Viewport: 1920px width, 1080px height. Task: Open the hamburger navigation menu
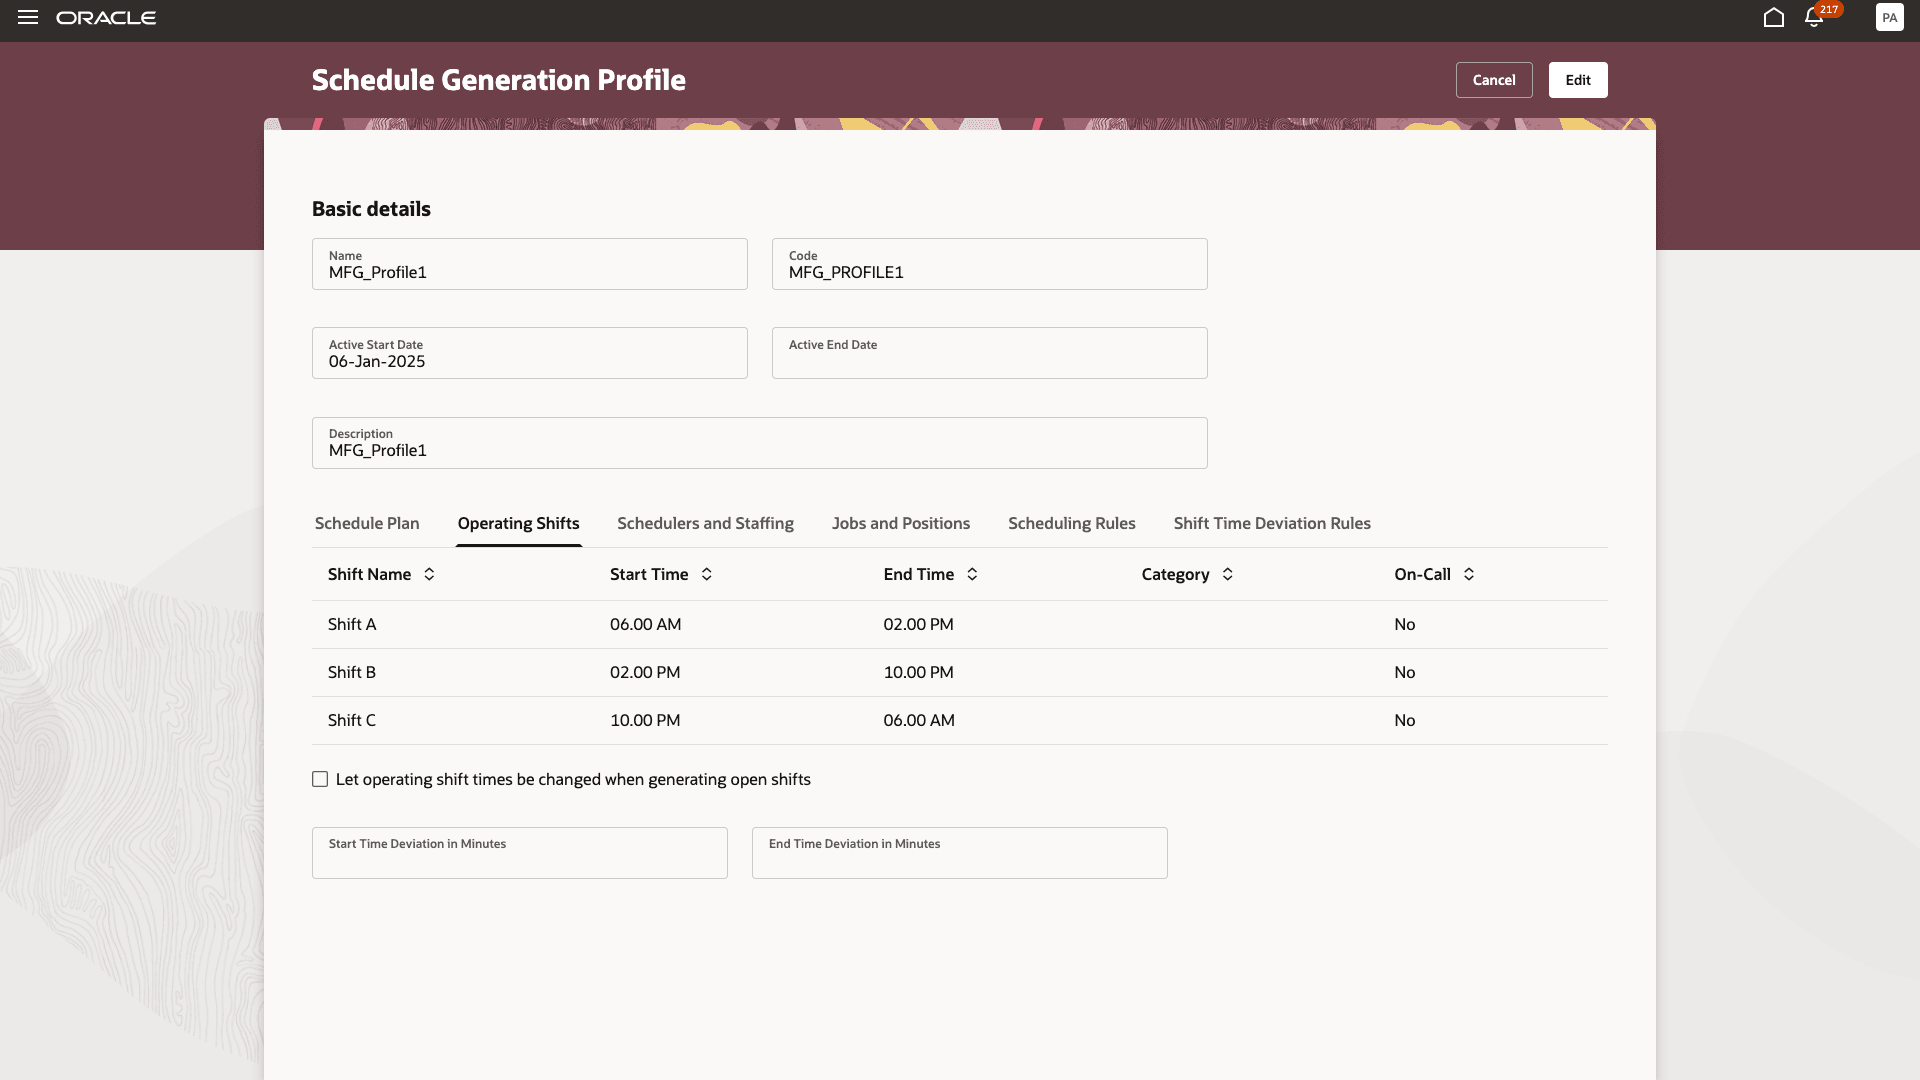[28, 18]
